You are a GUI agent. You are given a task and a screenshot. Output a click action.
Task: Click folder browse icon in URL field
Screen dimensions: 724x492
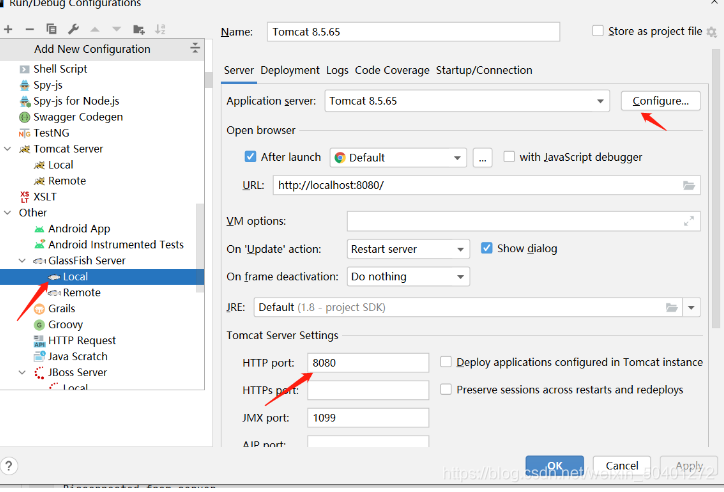tap(689, 186)
